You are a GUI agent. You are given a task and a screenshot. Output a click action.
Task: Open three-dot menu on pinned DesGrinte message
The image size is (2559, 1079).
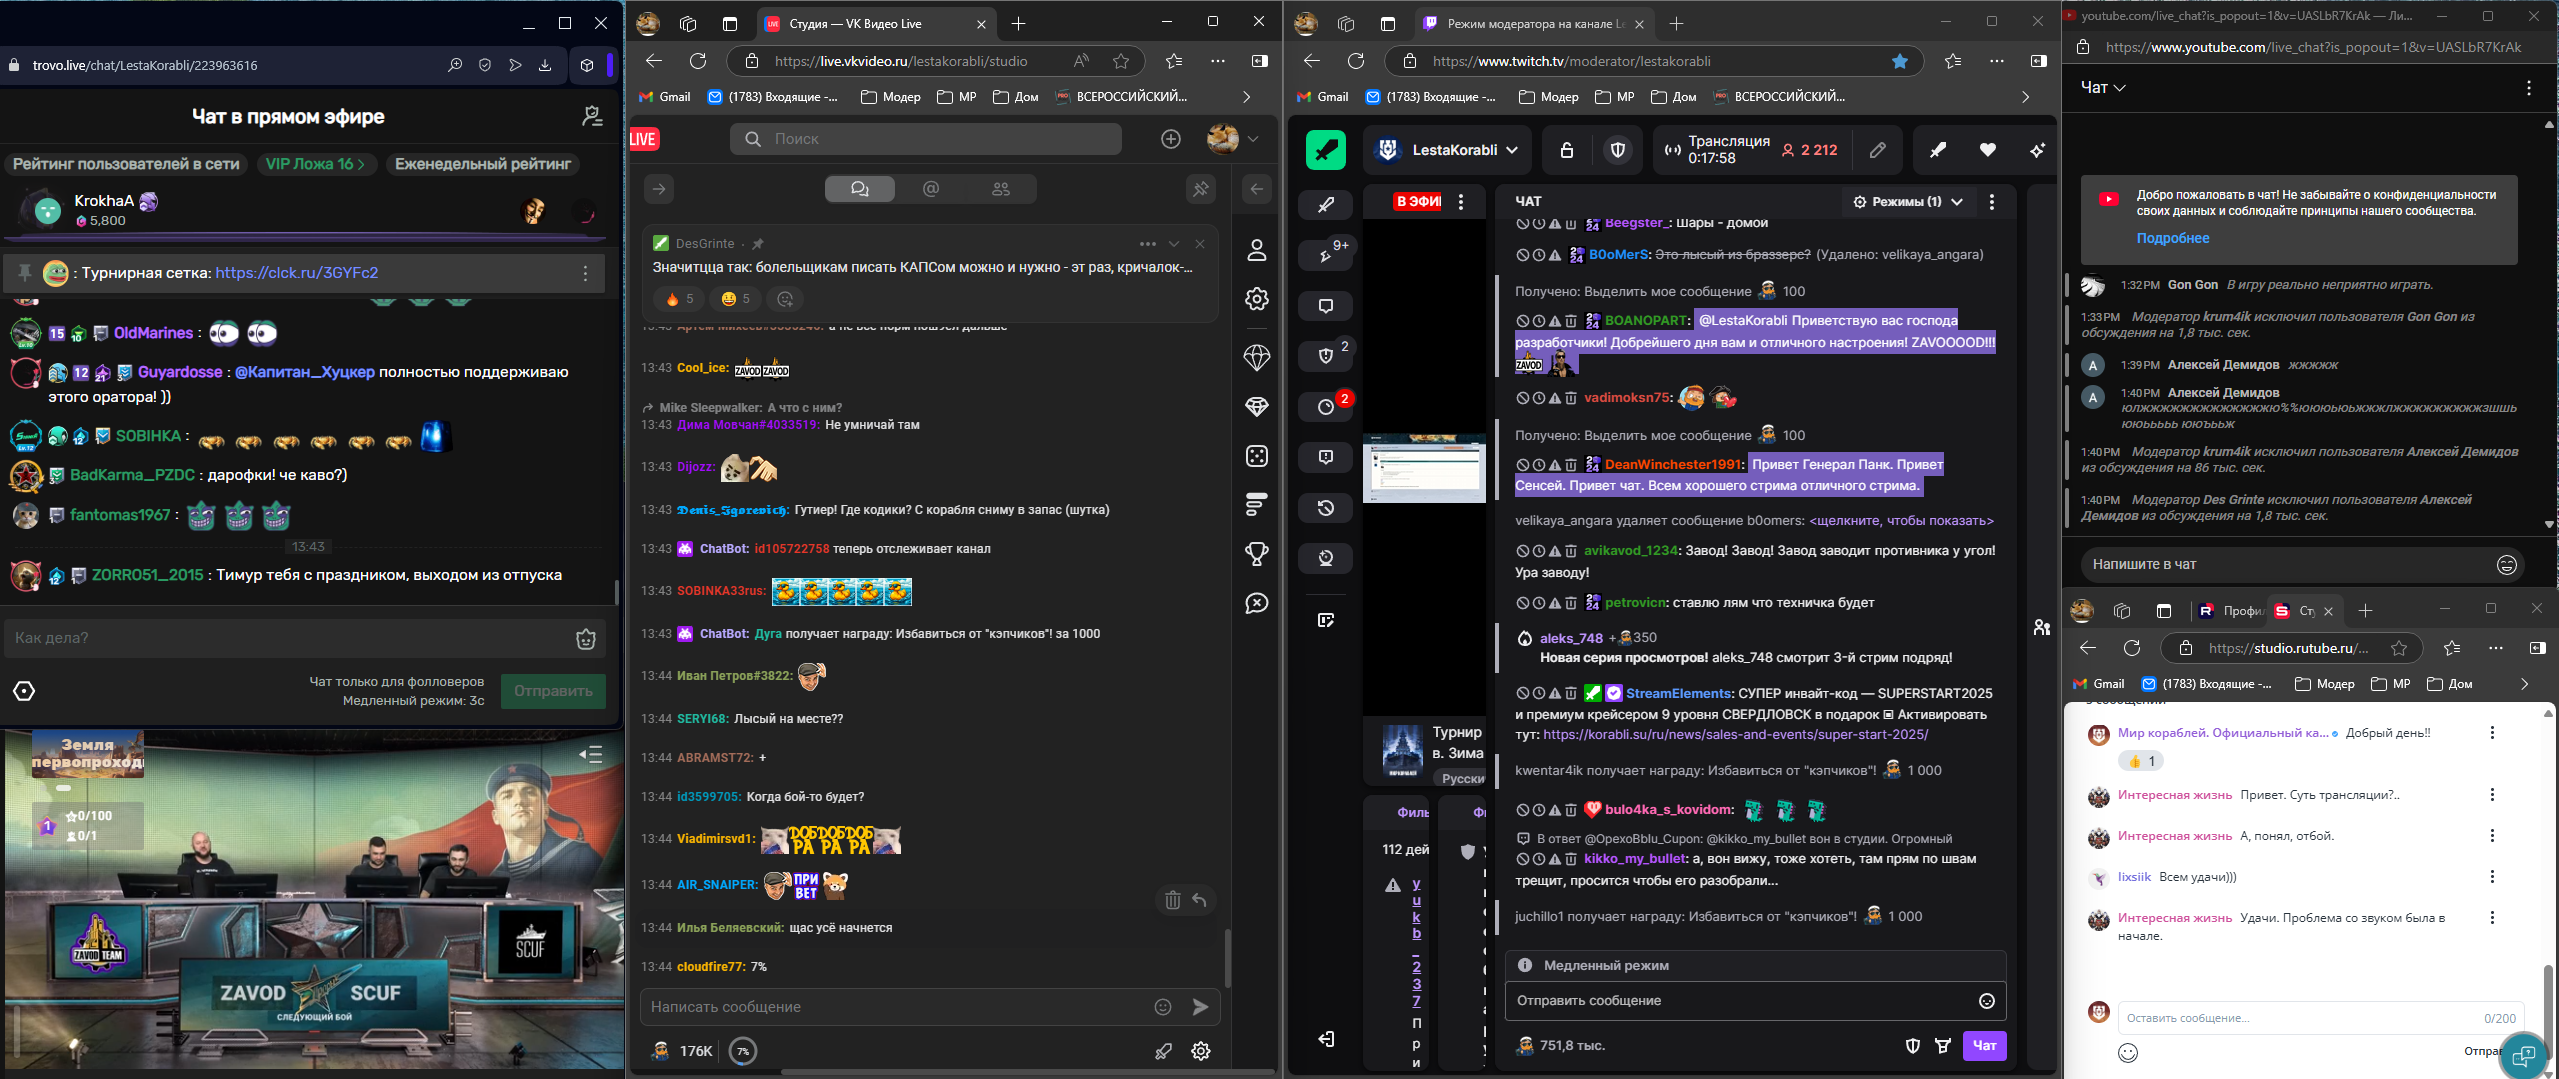point(1147,244)
